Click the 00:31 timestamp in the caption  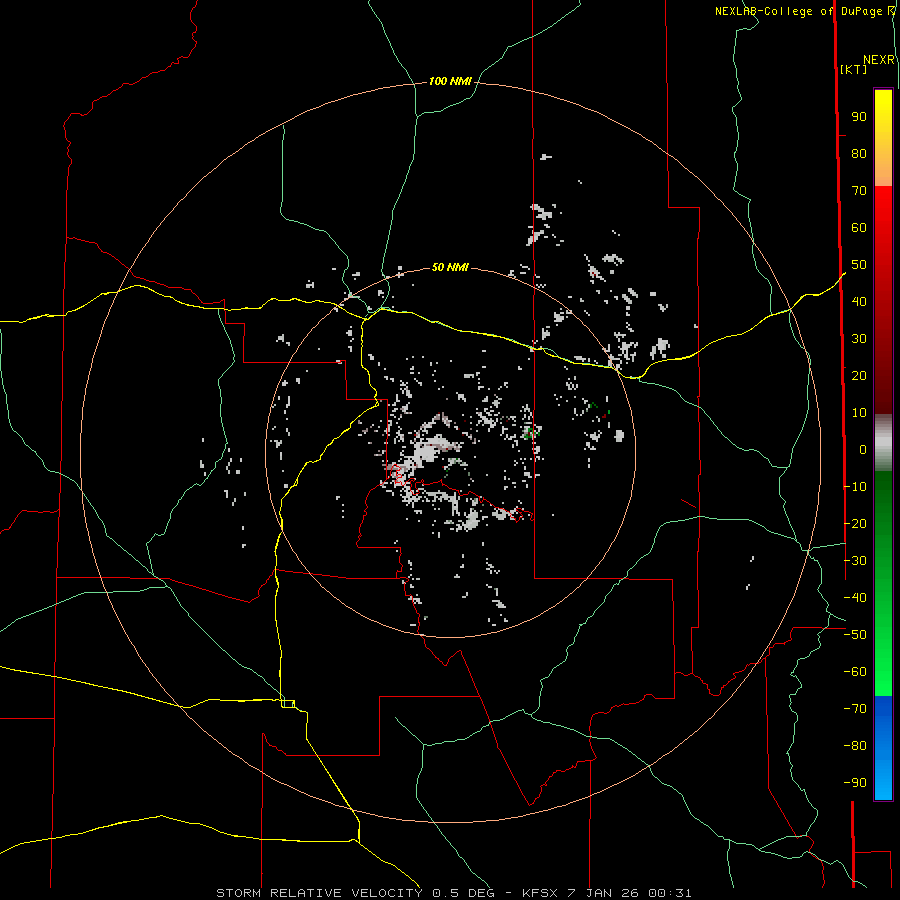tap(670, 893)
